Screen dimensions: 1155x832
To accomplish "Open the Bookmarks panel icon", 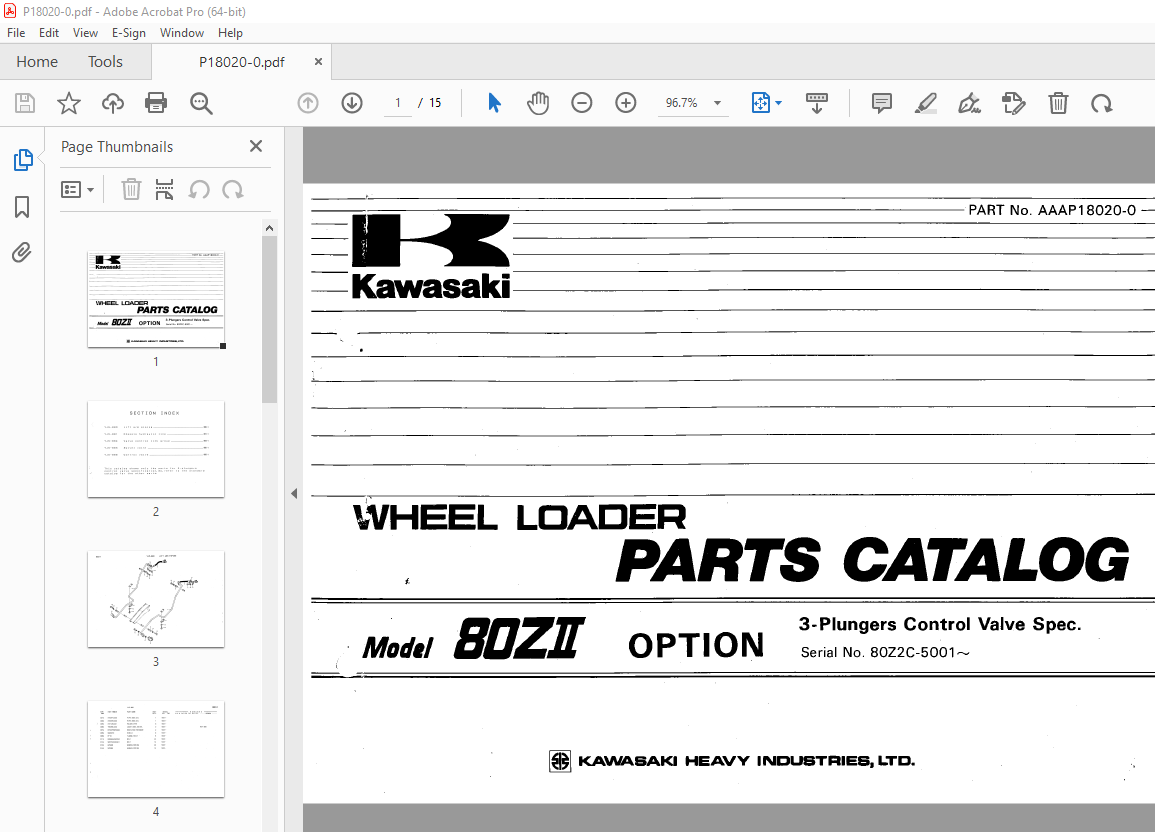I will 22,207.
